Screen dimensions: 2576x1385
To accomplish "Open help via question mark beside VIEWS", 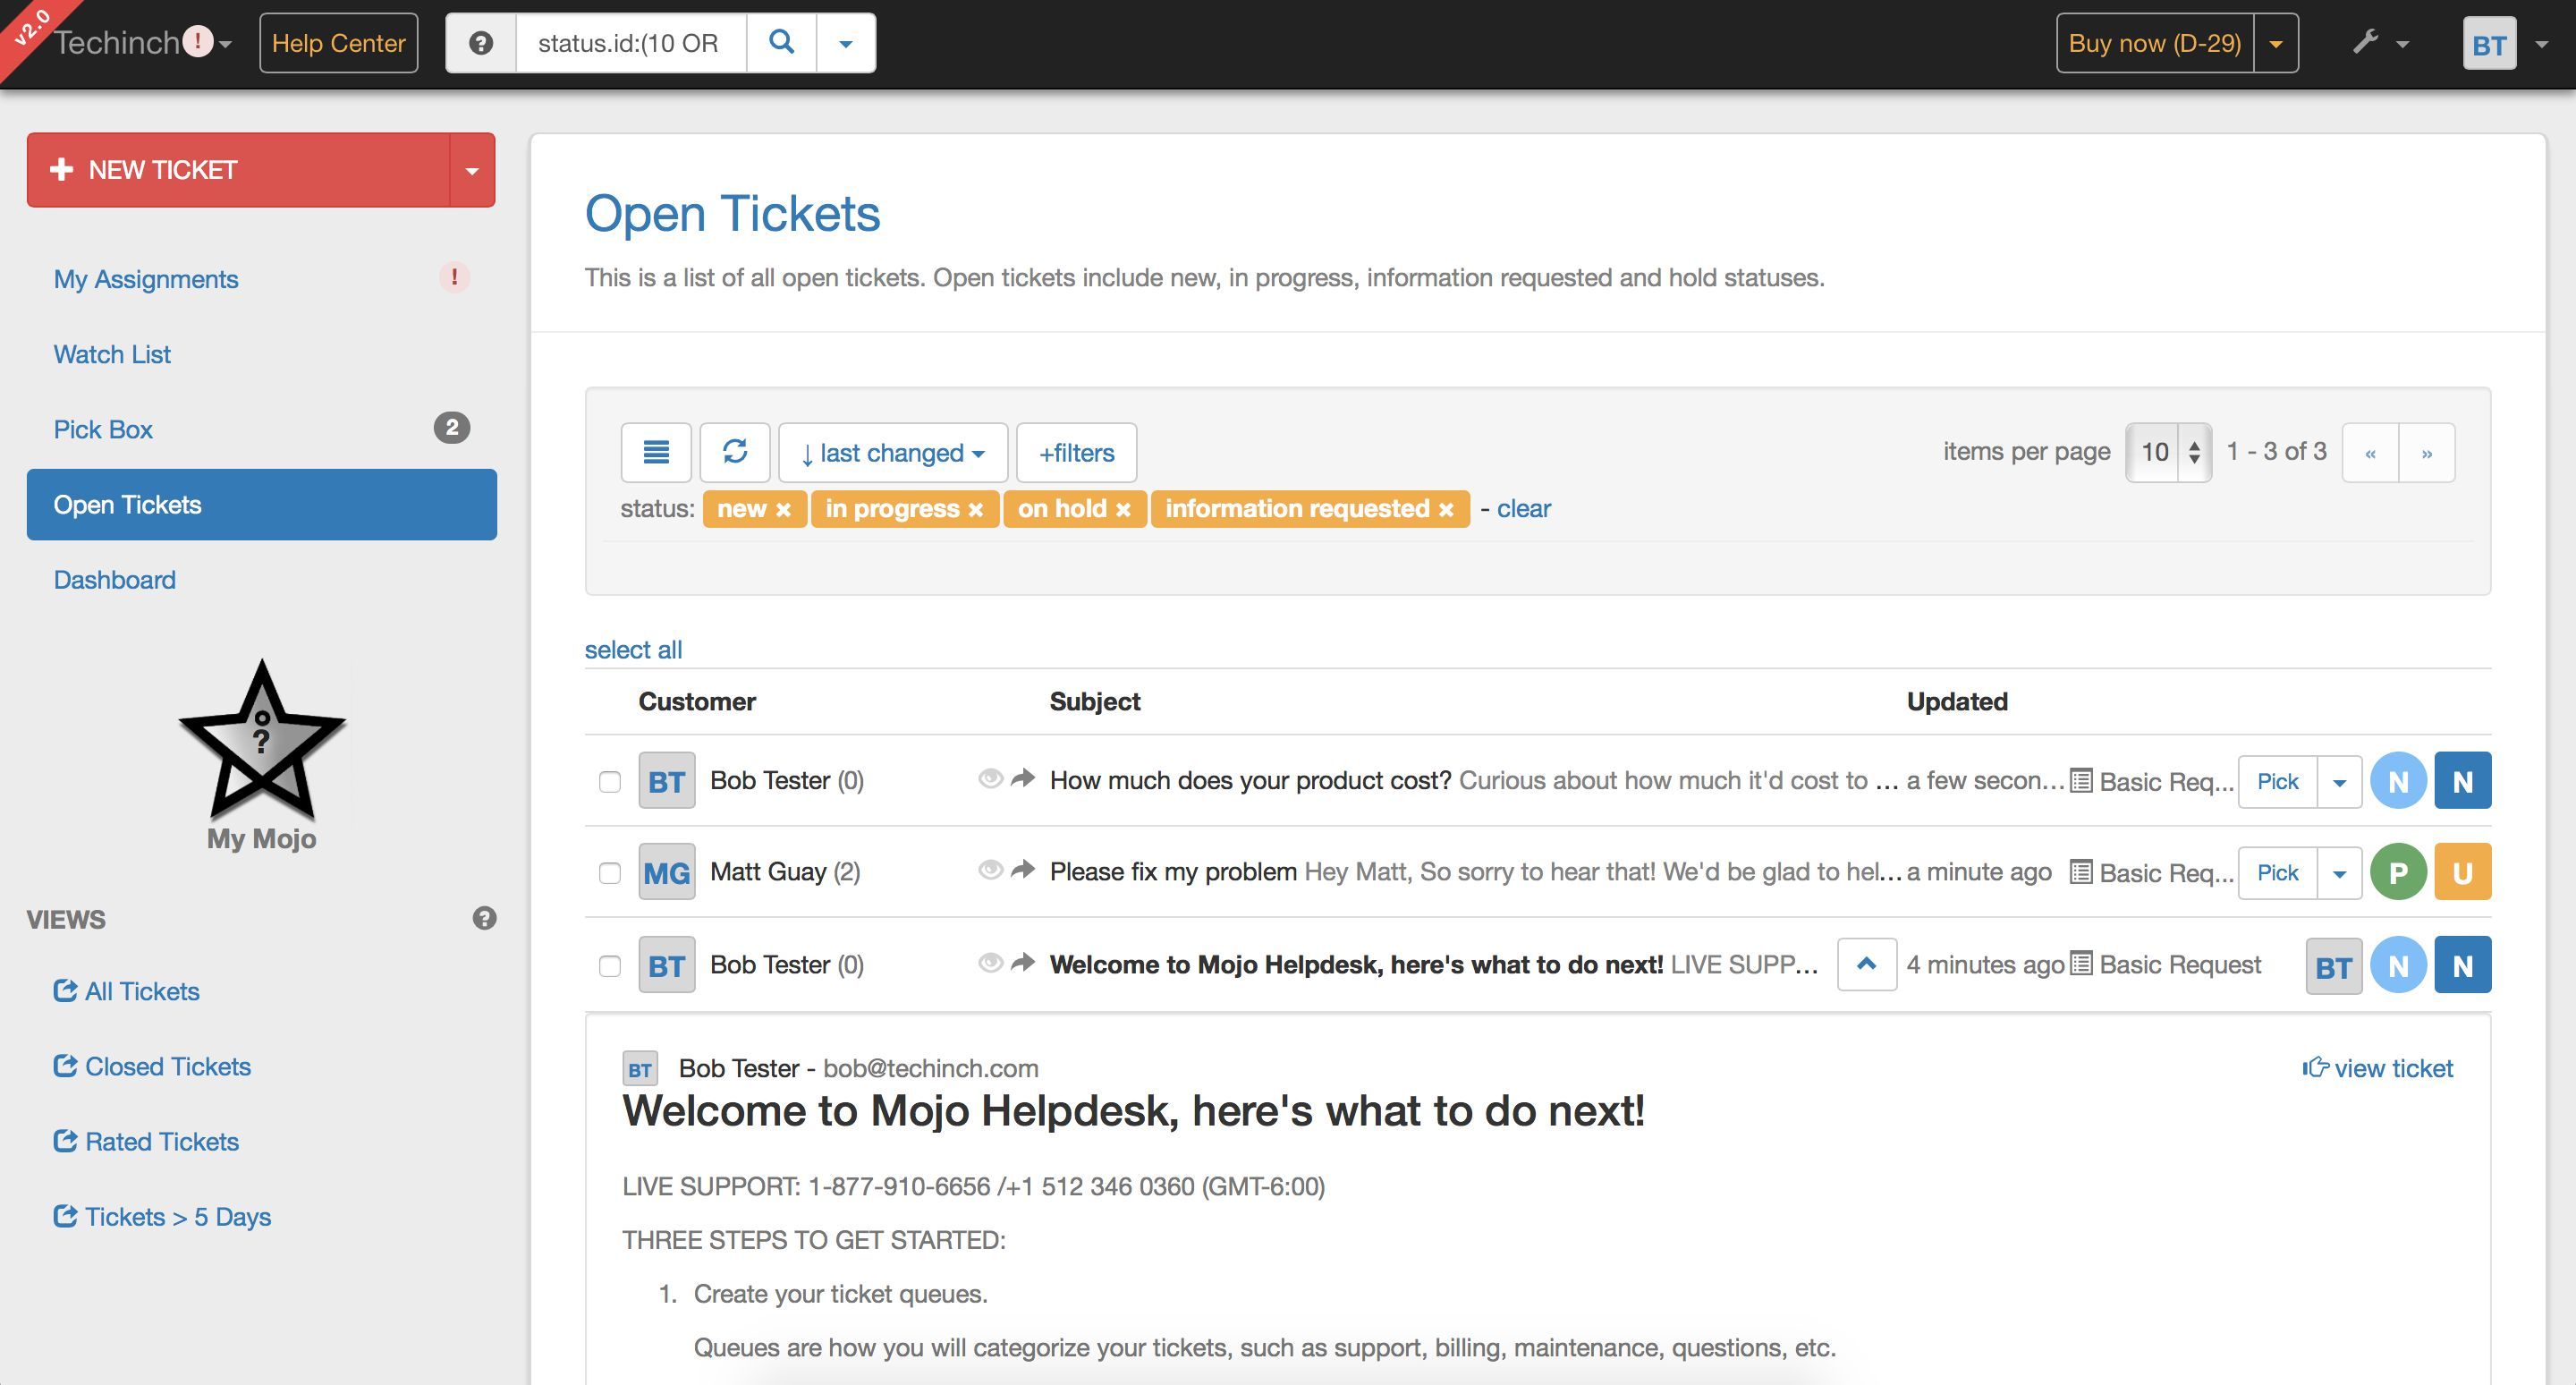I will click(486, 918).
